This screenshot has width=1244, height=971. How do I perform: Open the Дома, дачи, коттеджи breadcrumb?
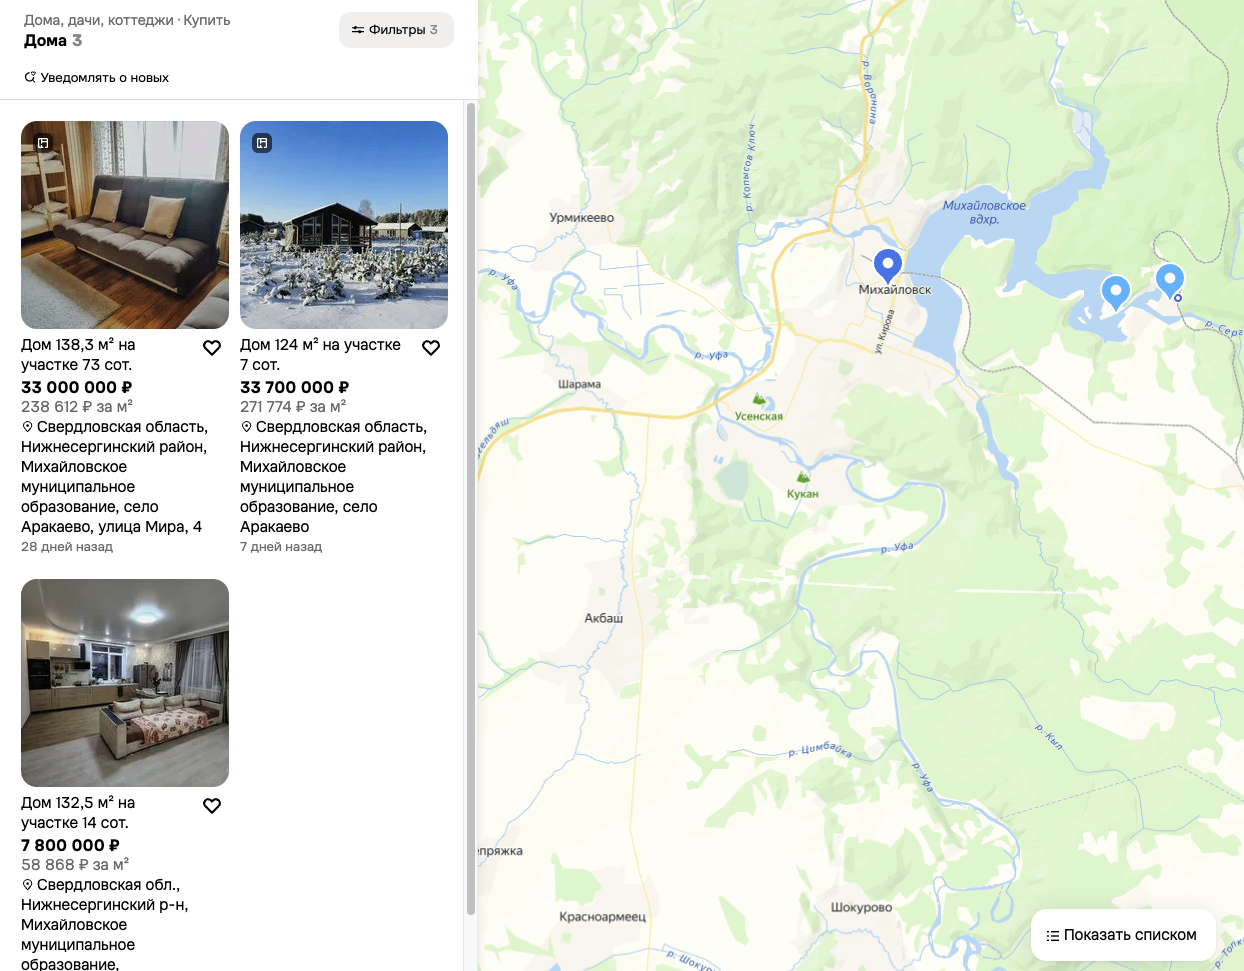[x=99, y=20]
